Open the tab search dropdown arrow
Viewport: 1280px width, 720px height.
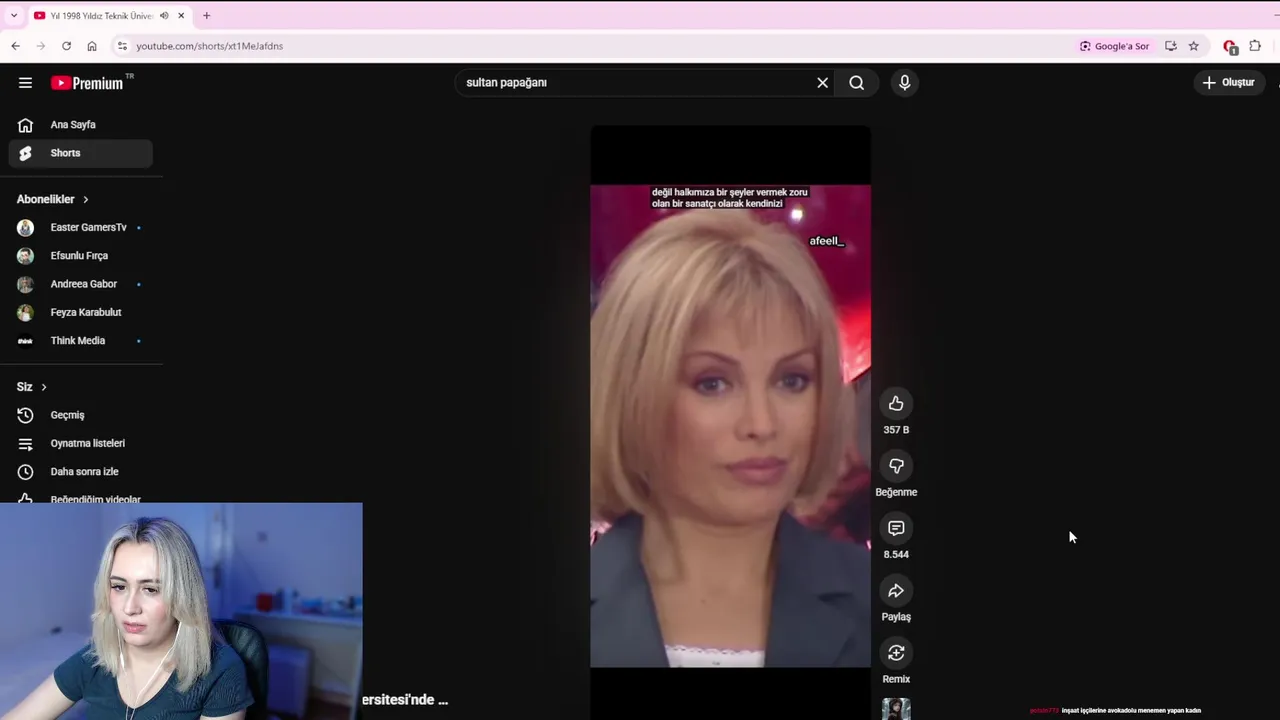(14, 16)
